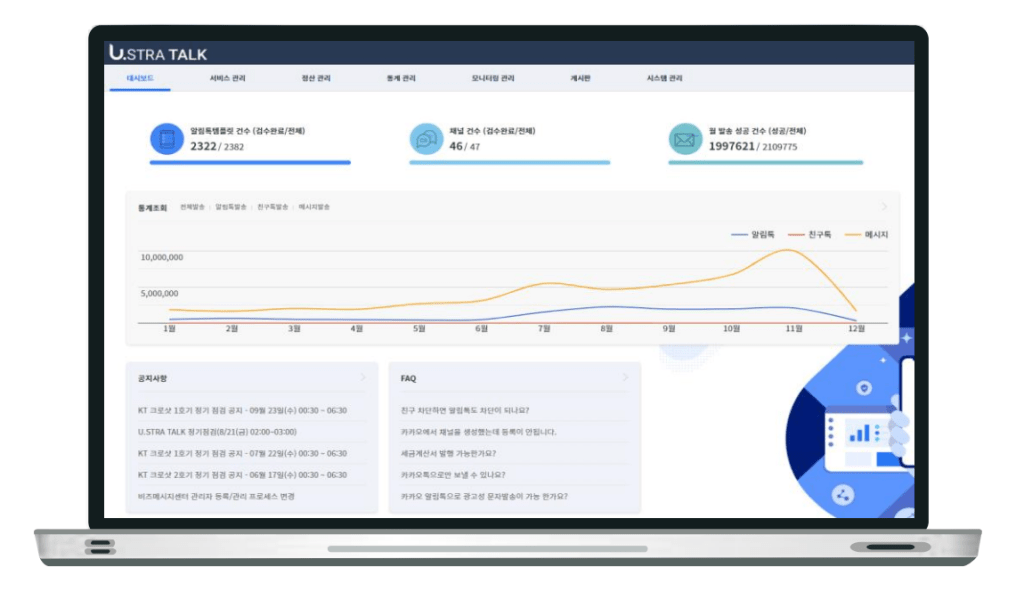Open the 대시보드 tab
The height and width of the screenshot is (616, 1024).
140,78
